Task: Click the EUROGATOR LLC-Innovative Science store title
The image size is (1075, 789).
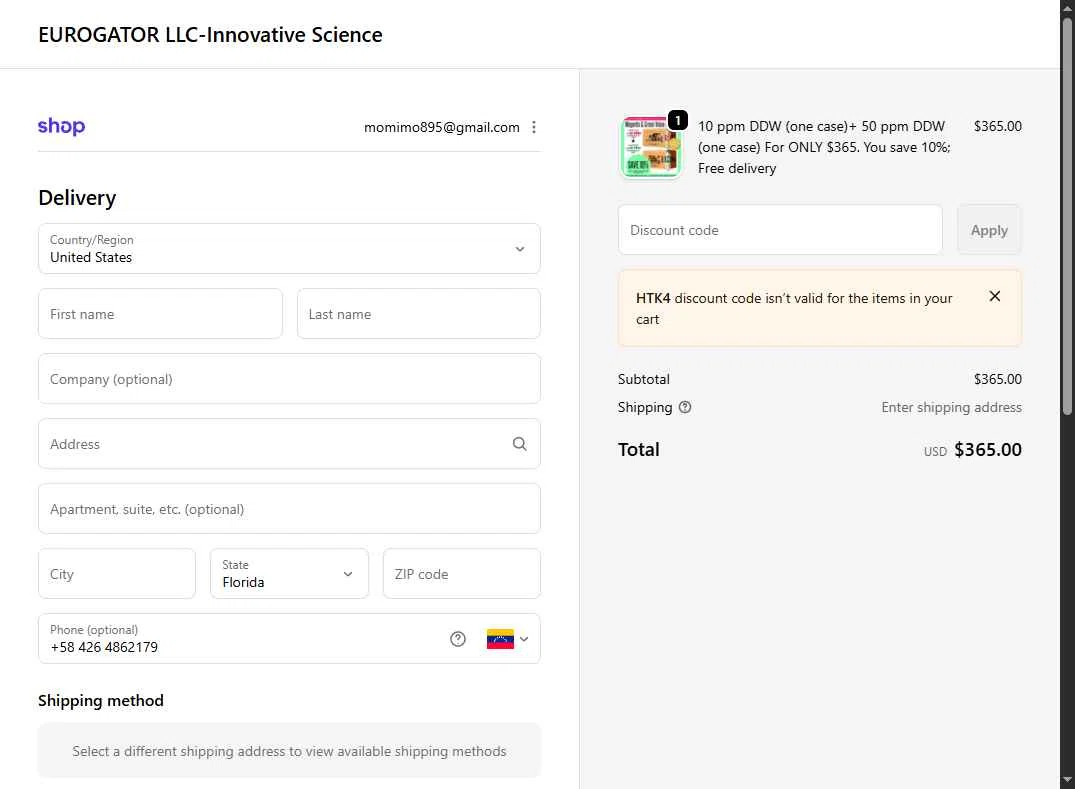Action: (x=210, y=34)
